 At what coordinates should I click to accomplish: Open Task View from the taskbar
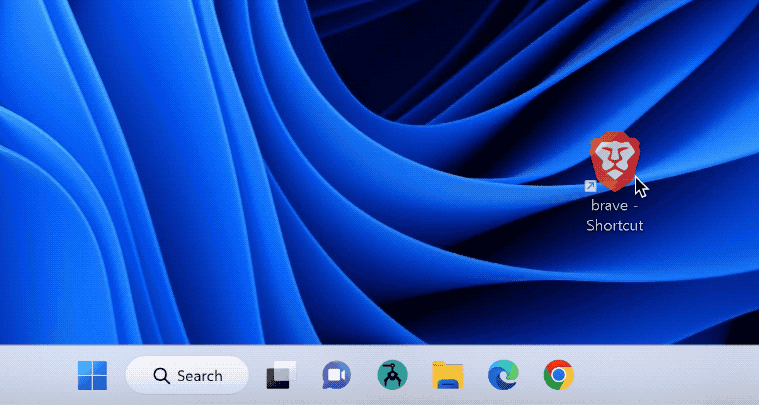point(281,375)
